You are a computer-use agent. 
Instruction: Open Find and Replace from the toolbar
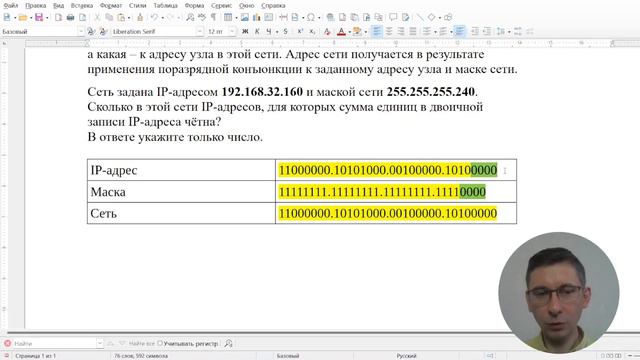[x=190, y=17]
